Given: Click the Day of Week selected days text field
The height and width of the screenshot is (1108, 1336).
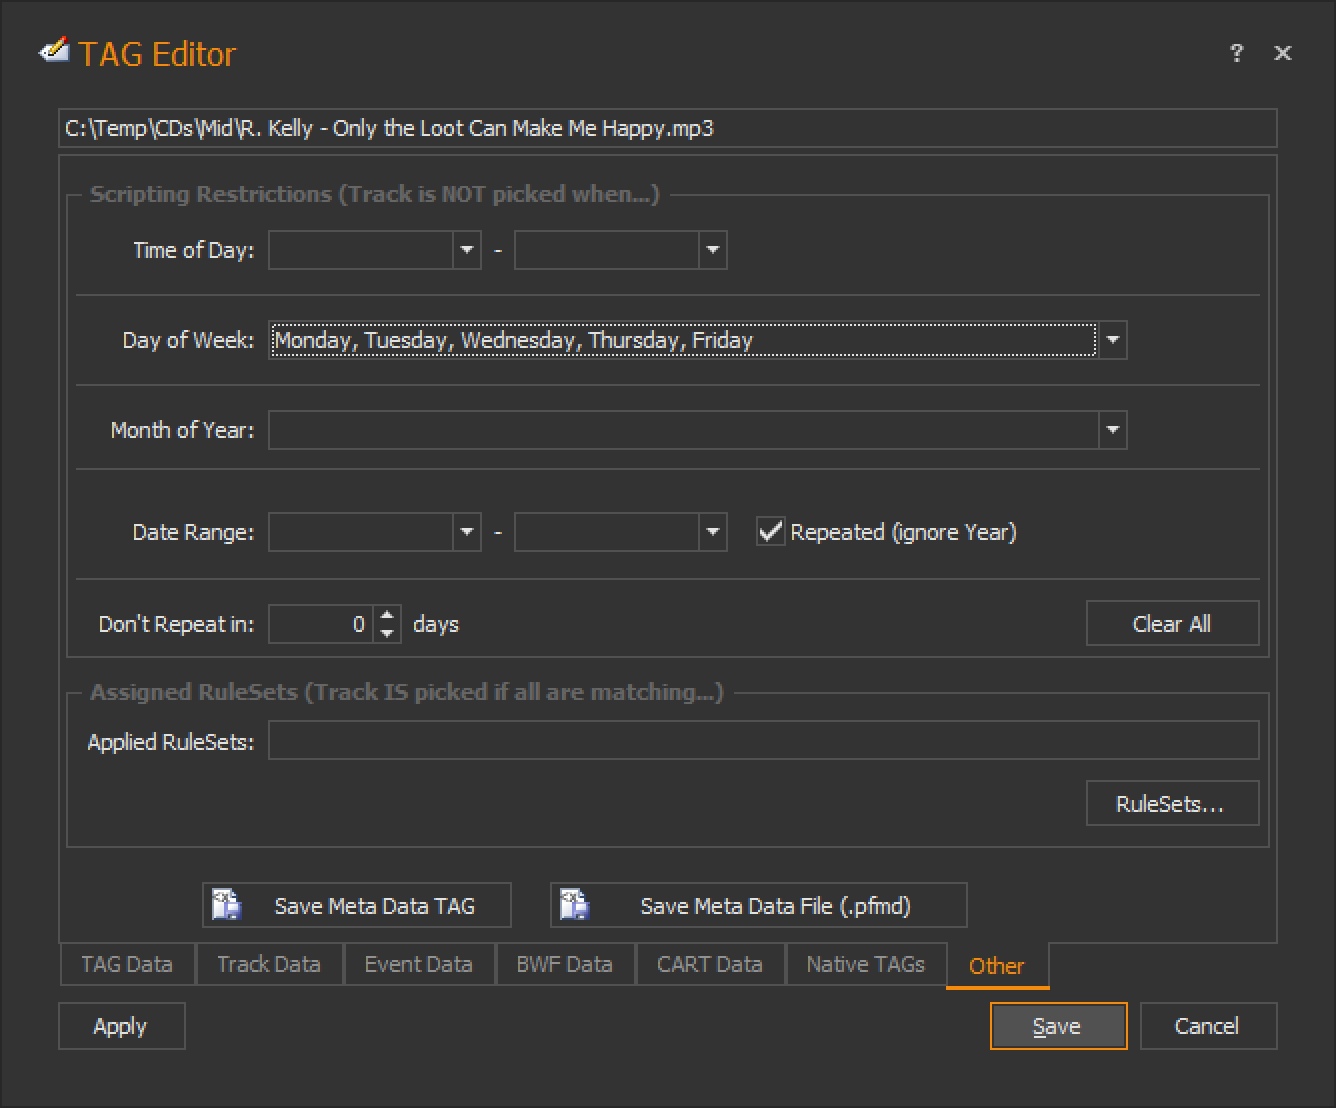Looking at the screenshot, I should [683, 340].
